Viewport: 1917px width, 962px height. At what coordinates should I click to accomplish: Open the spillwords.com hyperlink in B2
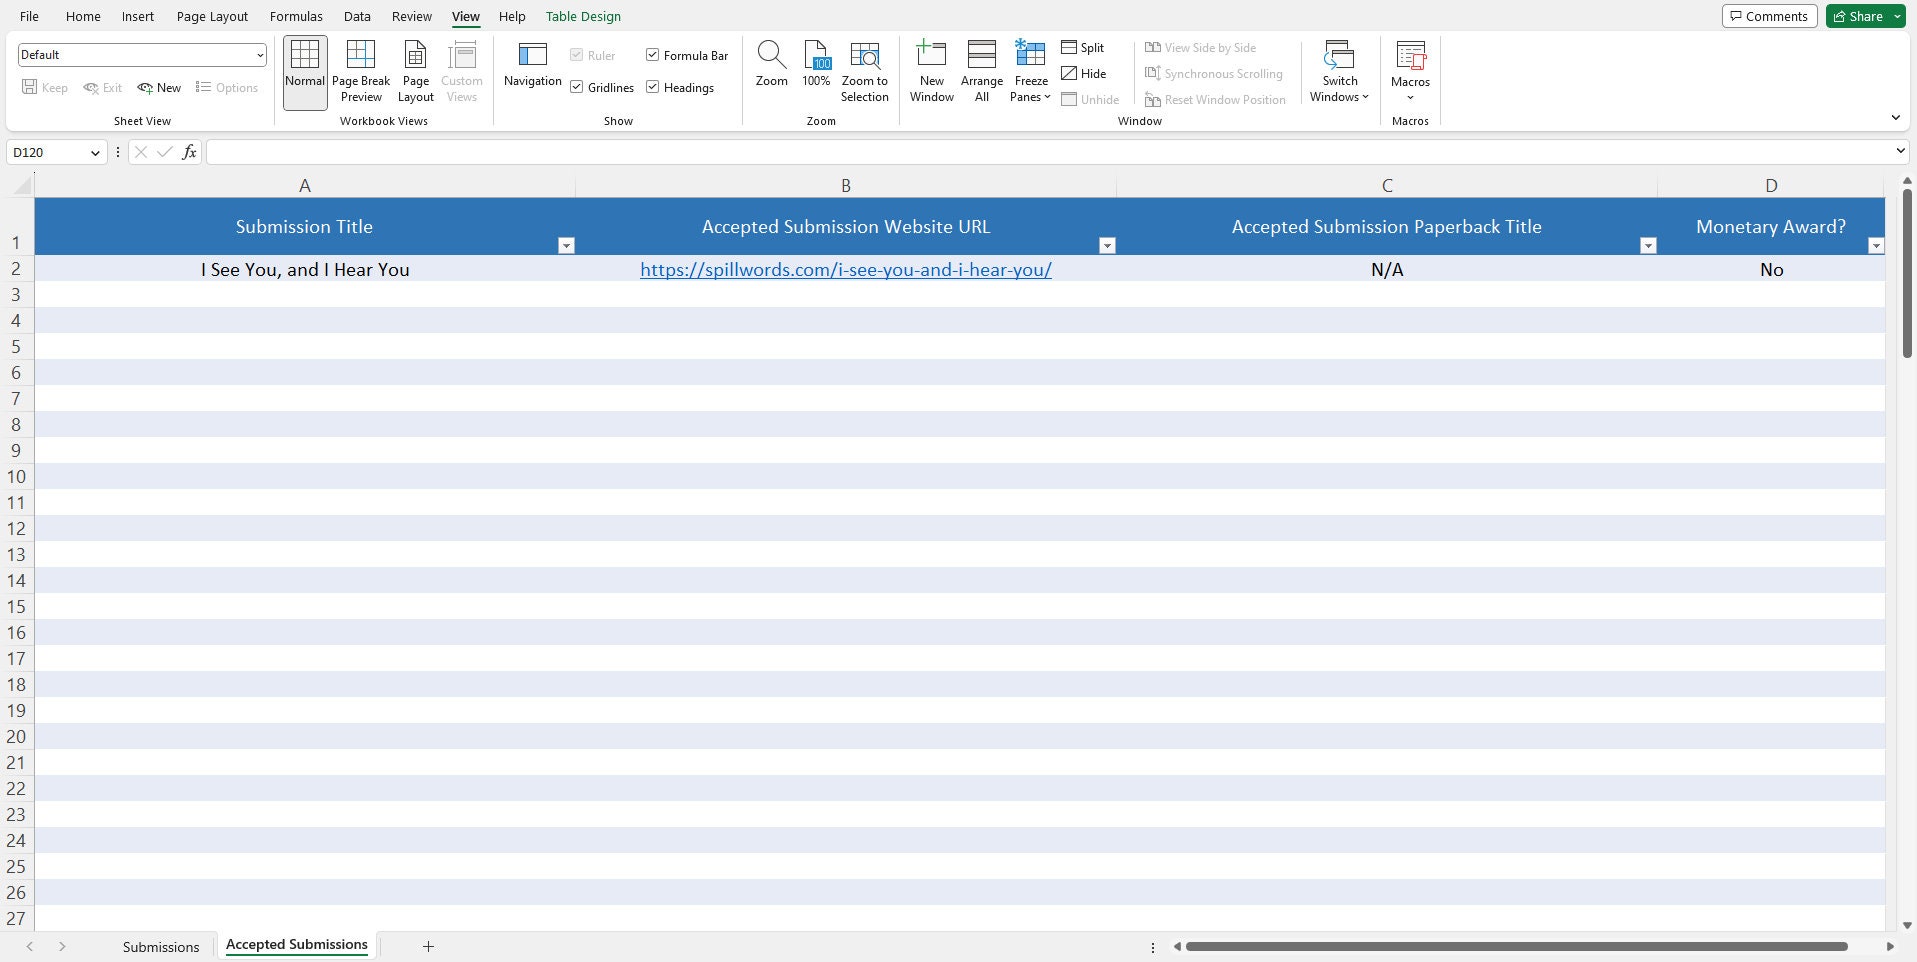click(845, 269)
